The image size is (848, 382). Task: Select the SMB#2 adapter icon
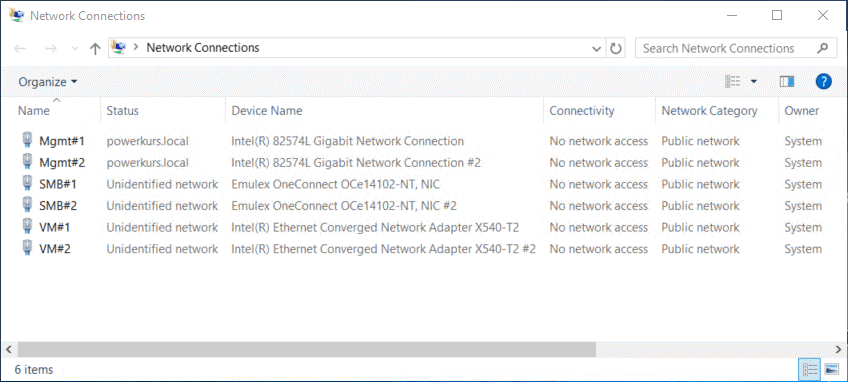click(x=26, y=205)
